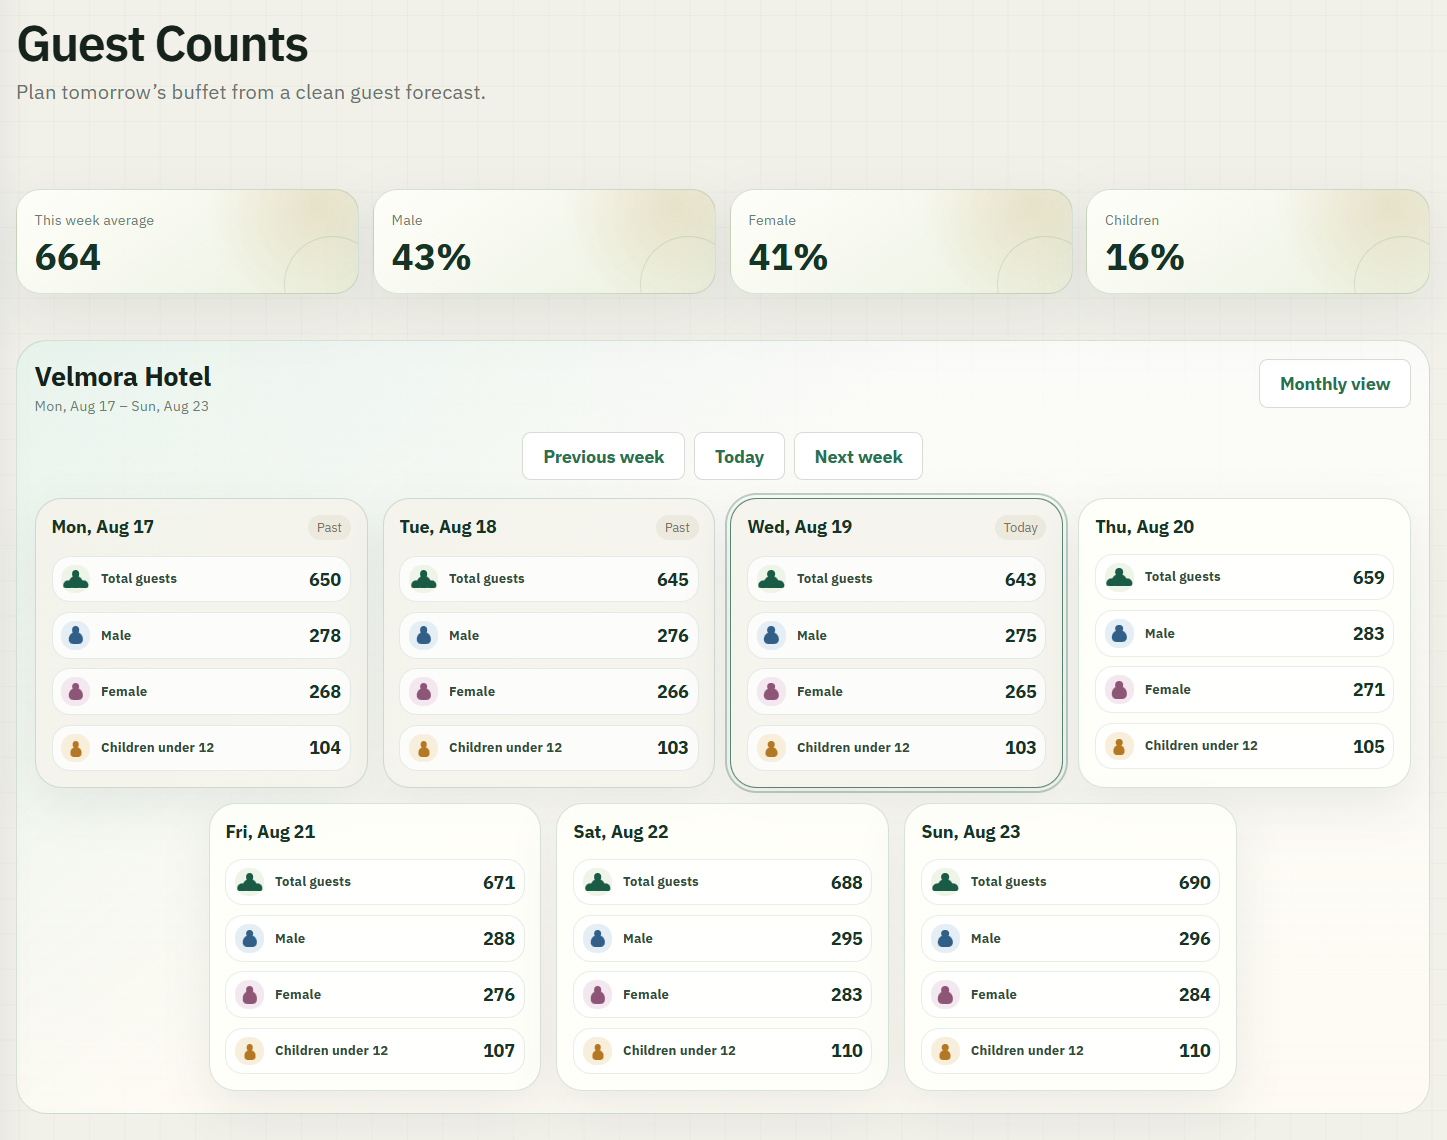Select the Sat, Aug 22 heading
This screenshot has height=1140, width=1447.
(x=621, y=832)
